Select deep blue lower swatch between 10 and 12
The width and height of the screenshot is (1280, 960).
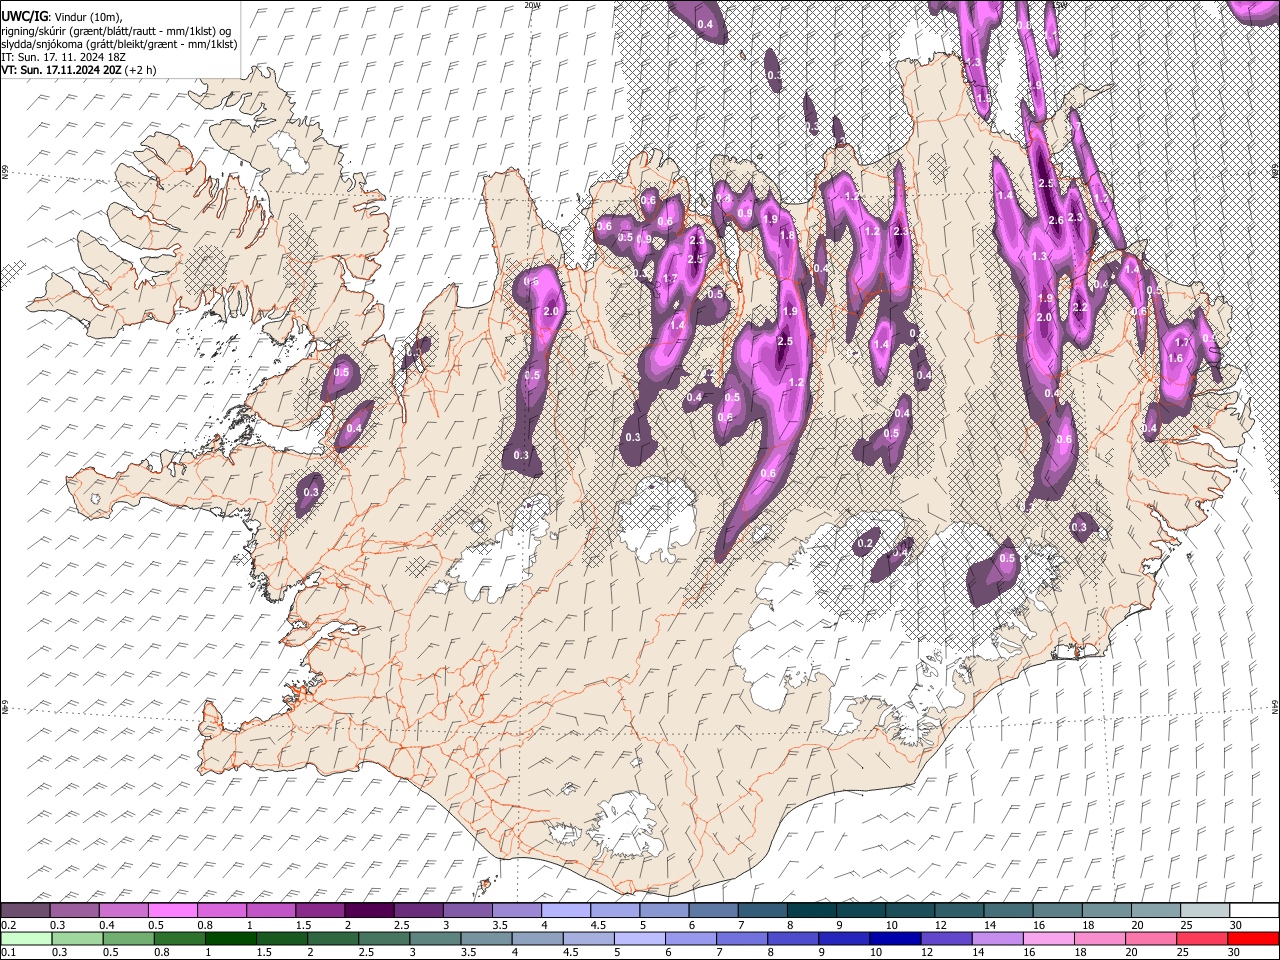tap(895, 939)
